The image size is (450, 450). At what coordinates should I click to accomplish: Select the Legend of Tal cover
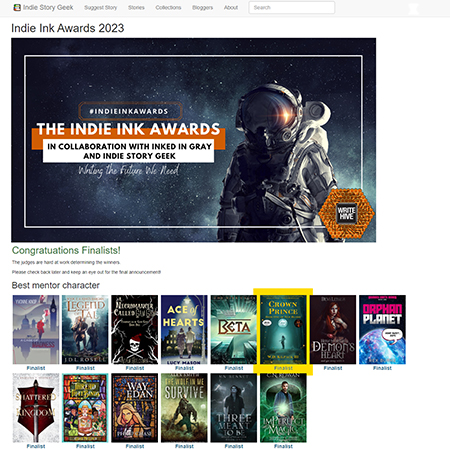tap(85, 329)
